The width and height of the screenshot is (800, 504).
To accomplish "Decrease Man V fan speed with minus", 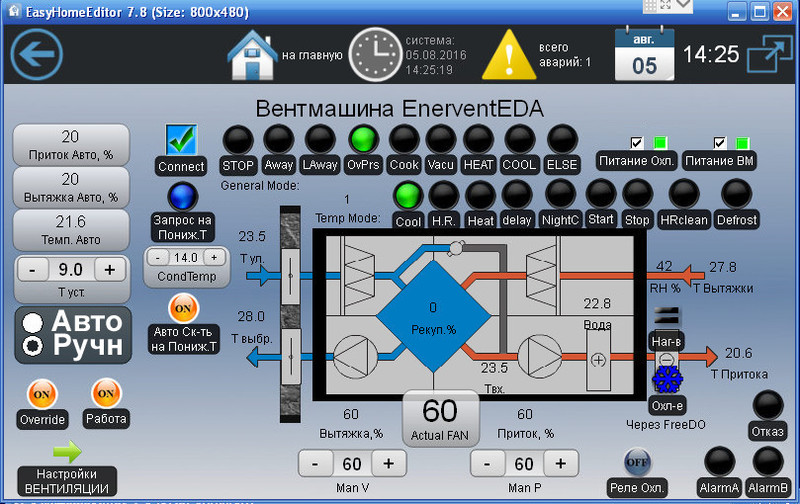I will coord(315,464).
